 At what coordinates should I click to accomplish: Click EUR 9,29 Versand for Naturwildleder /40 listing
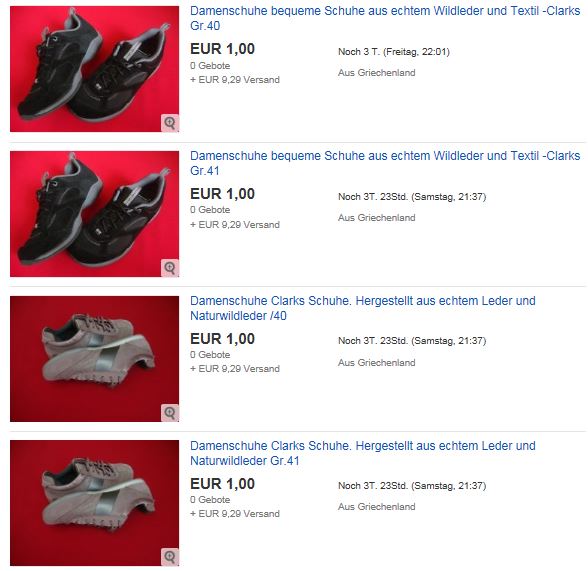pos(235,369)
